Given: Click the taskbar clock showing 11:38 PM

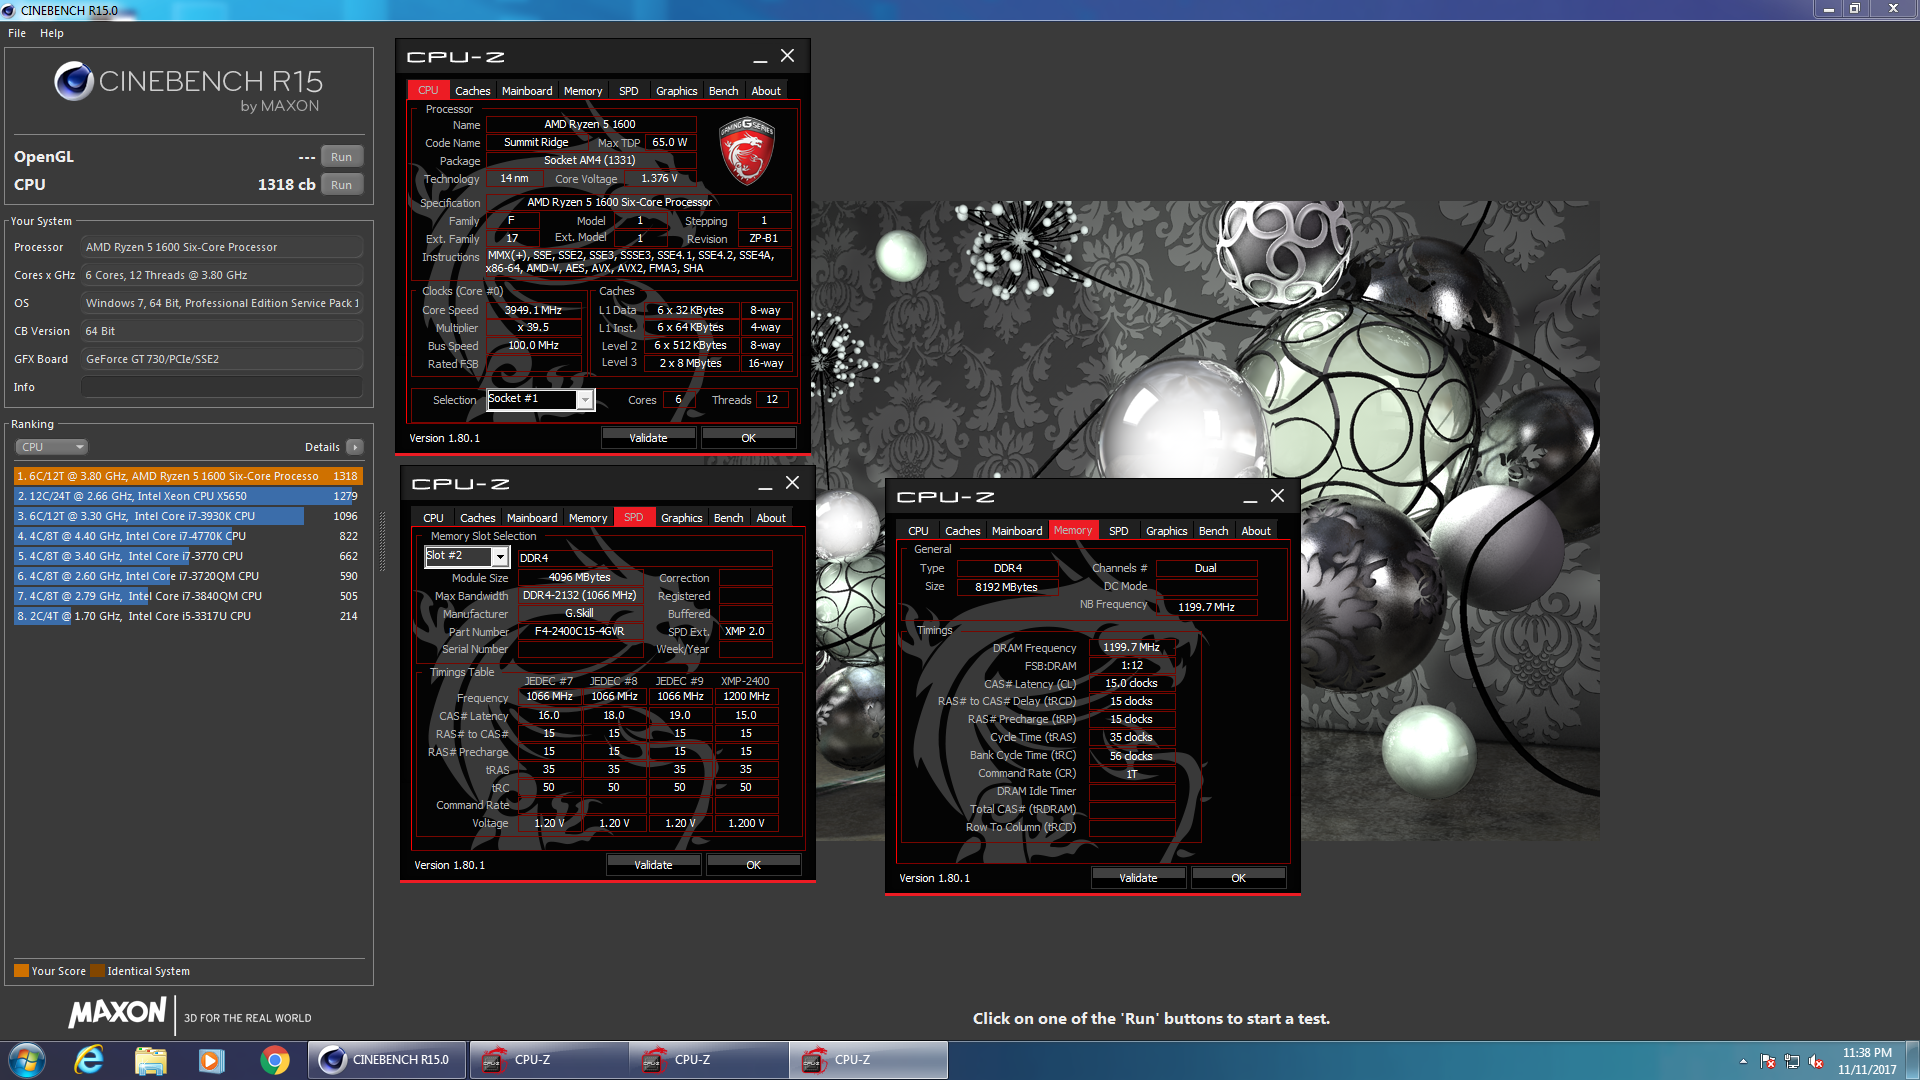Looking at the screenshot, I should 1867,1061.
